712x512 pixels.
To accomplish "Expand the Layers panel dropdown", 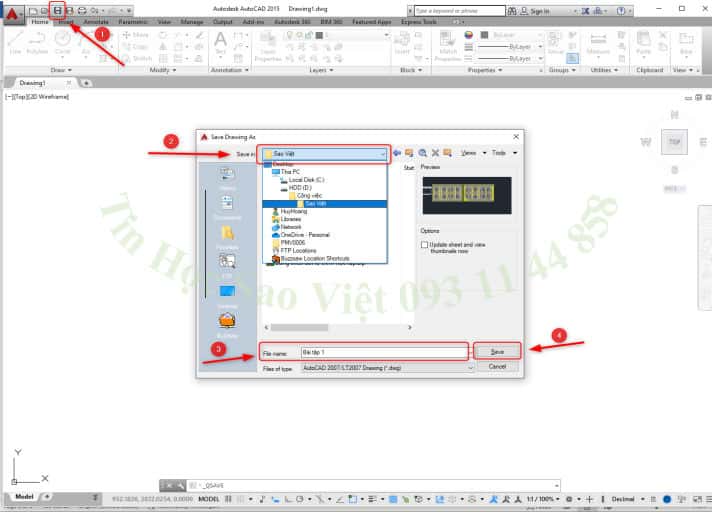I will tap(321, 70).
